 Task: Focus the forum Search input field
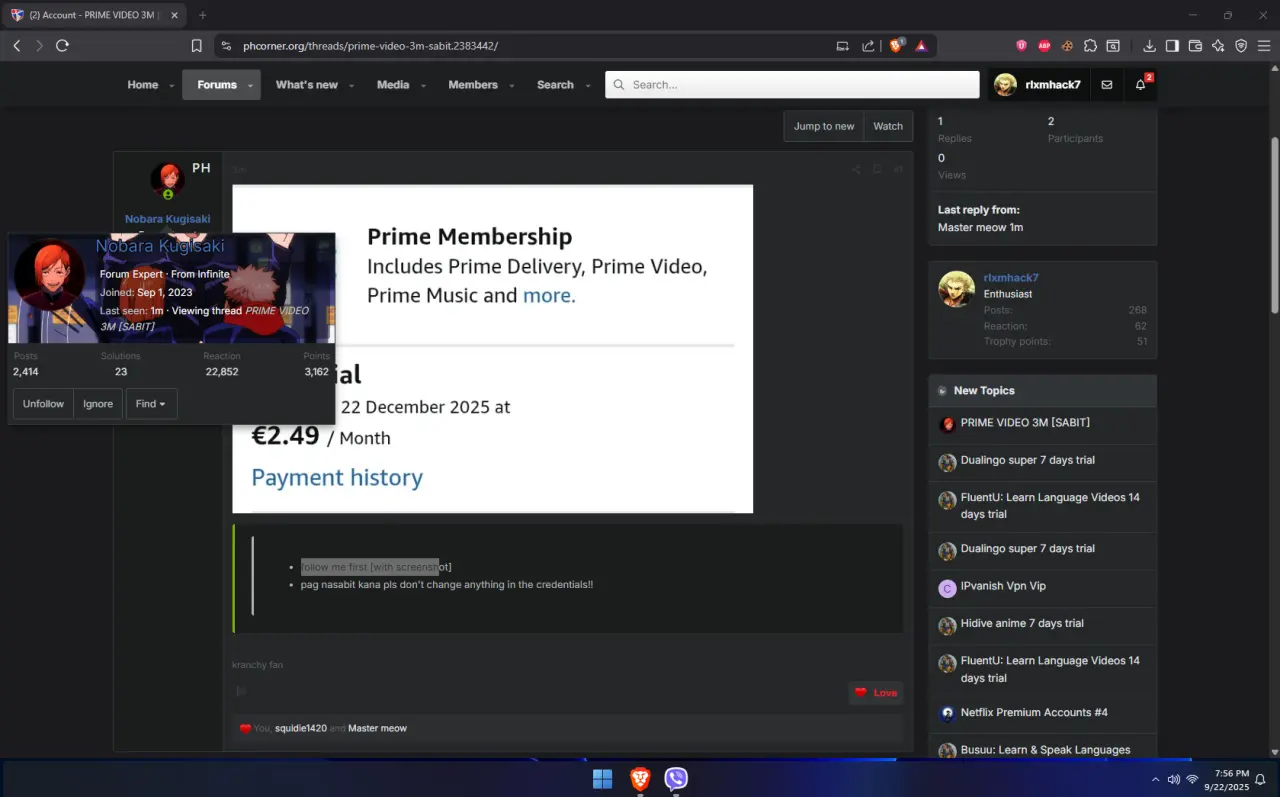pos(792,85)
